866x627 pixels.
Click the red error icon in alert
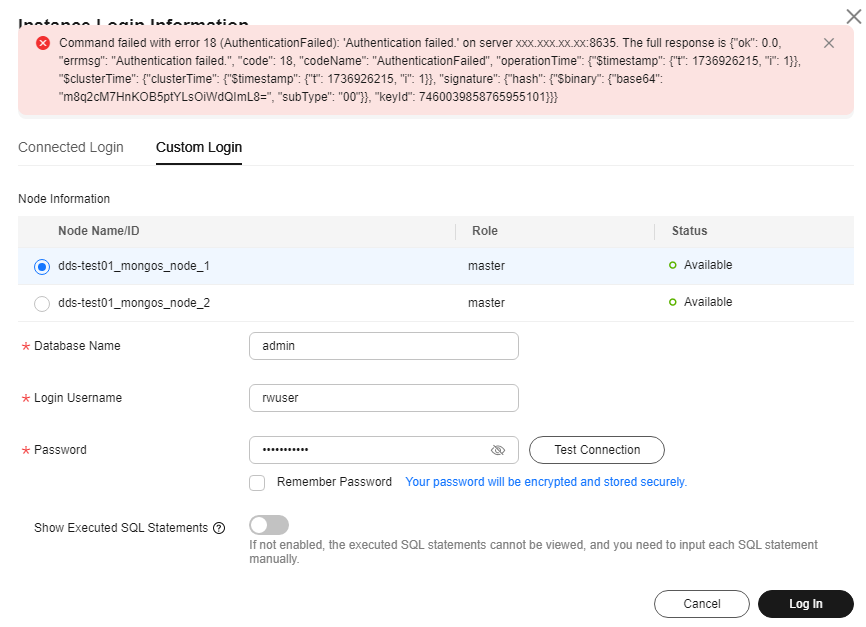[43, 43]
